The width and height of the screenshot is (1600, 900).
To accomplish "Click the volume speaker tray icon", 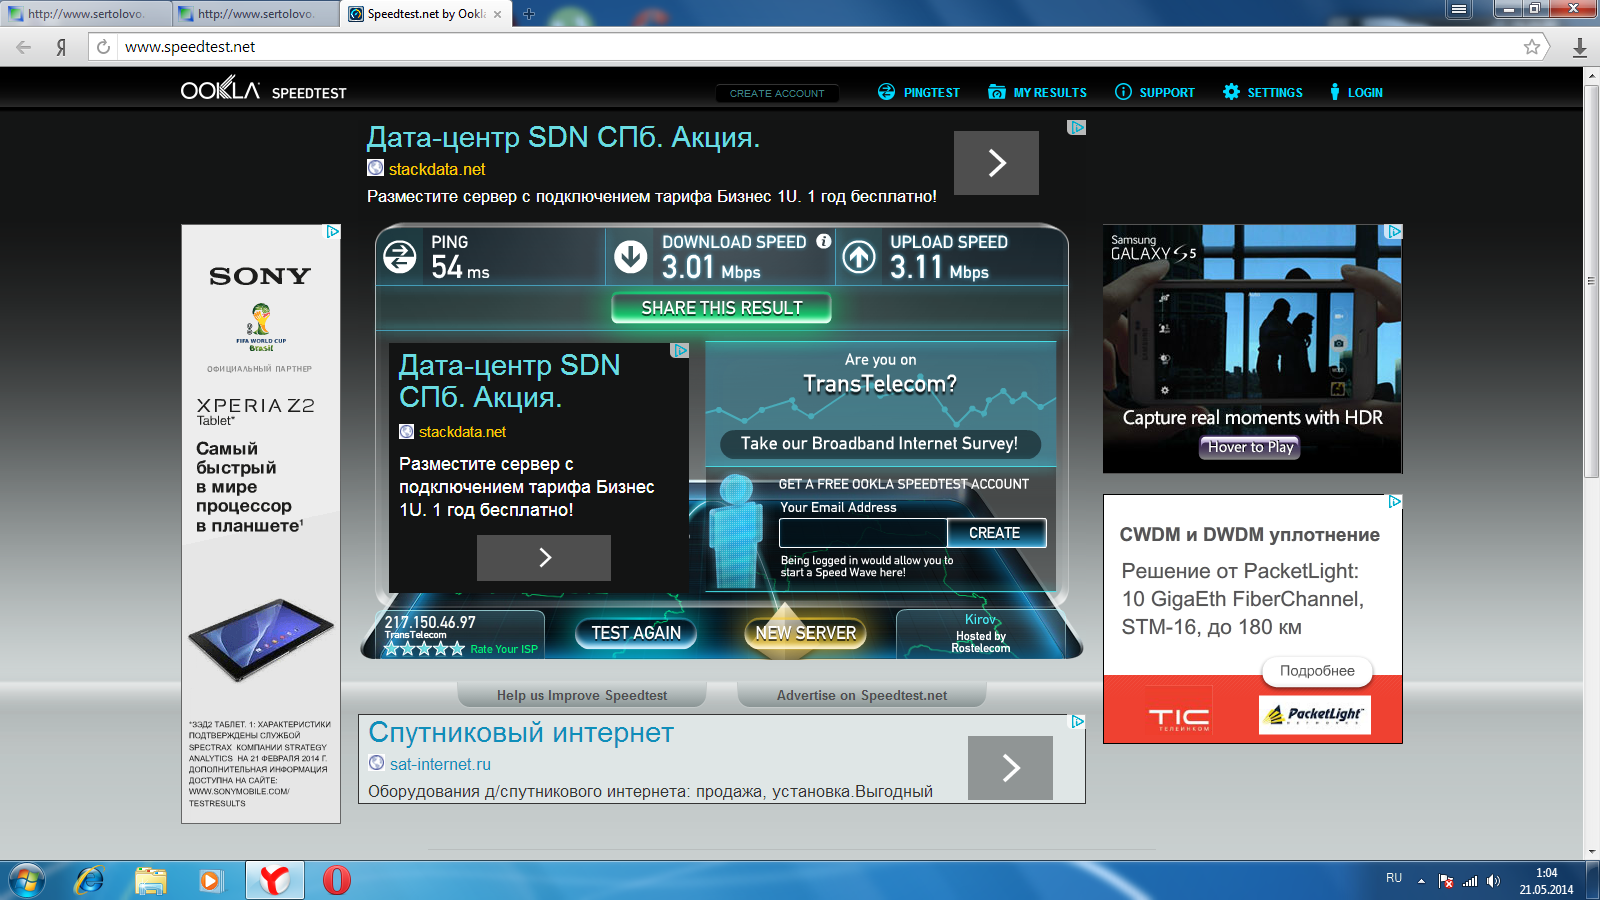I will [1493, 881].
